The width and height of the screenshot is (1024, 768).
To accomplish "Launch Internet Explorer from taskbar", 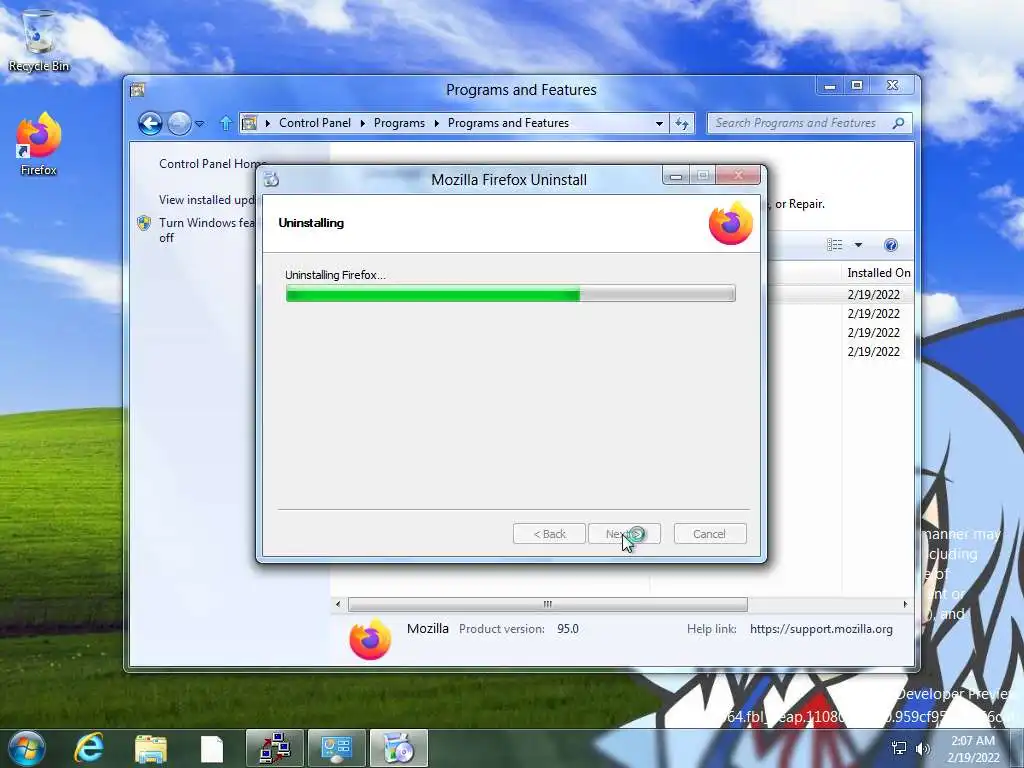I will pos(89,748).
